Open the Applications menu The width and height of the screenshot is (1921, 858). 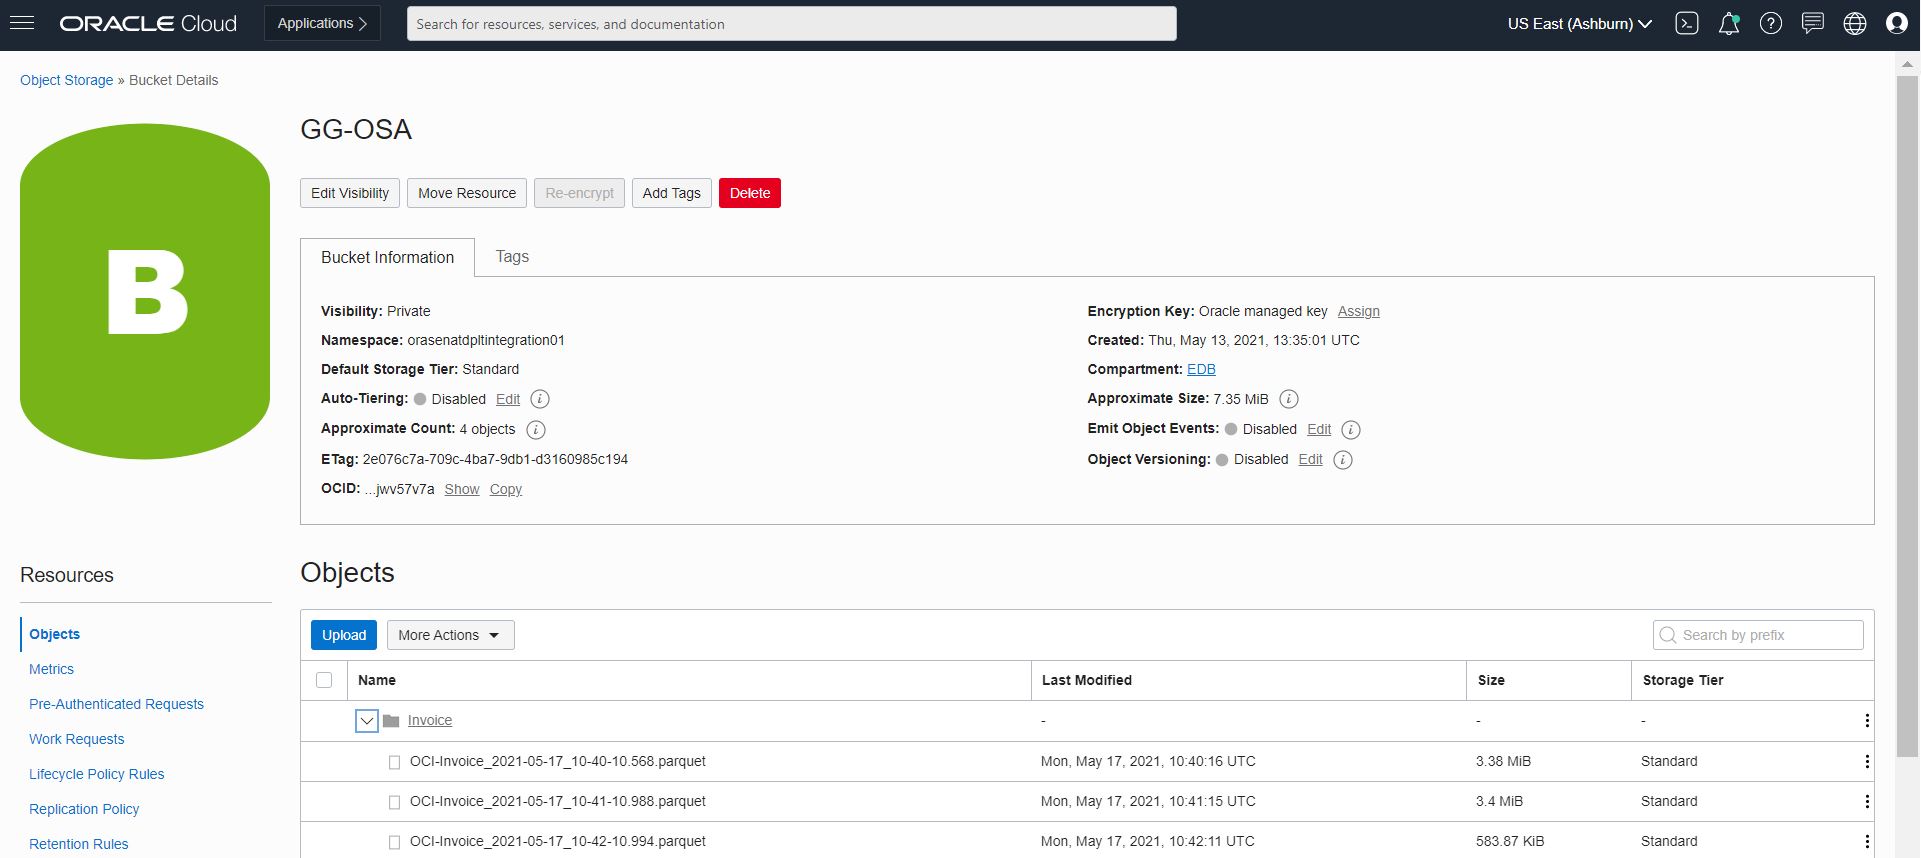pyautogui.click(x=322, y=24)
